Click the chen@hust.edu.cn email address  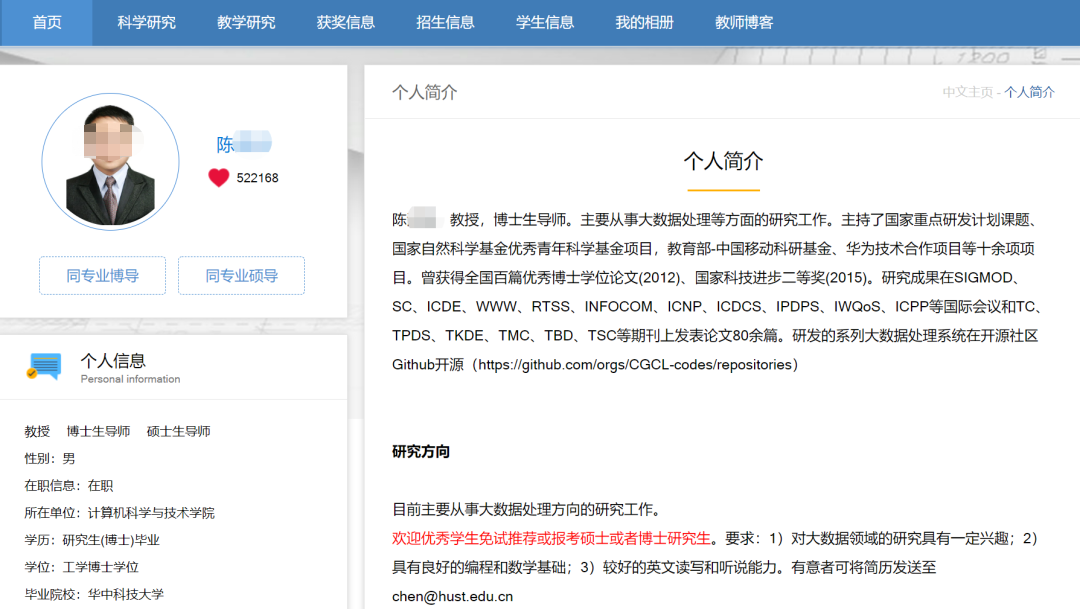[452, 596]
